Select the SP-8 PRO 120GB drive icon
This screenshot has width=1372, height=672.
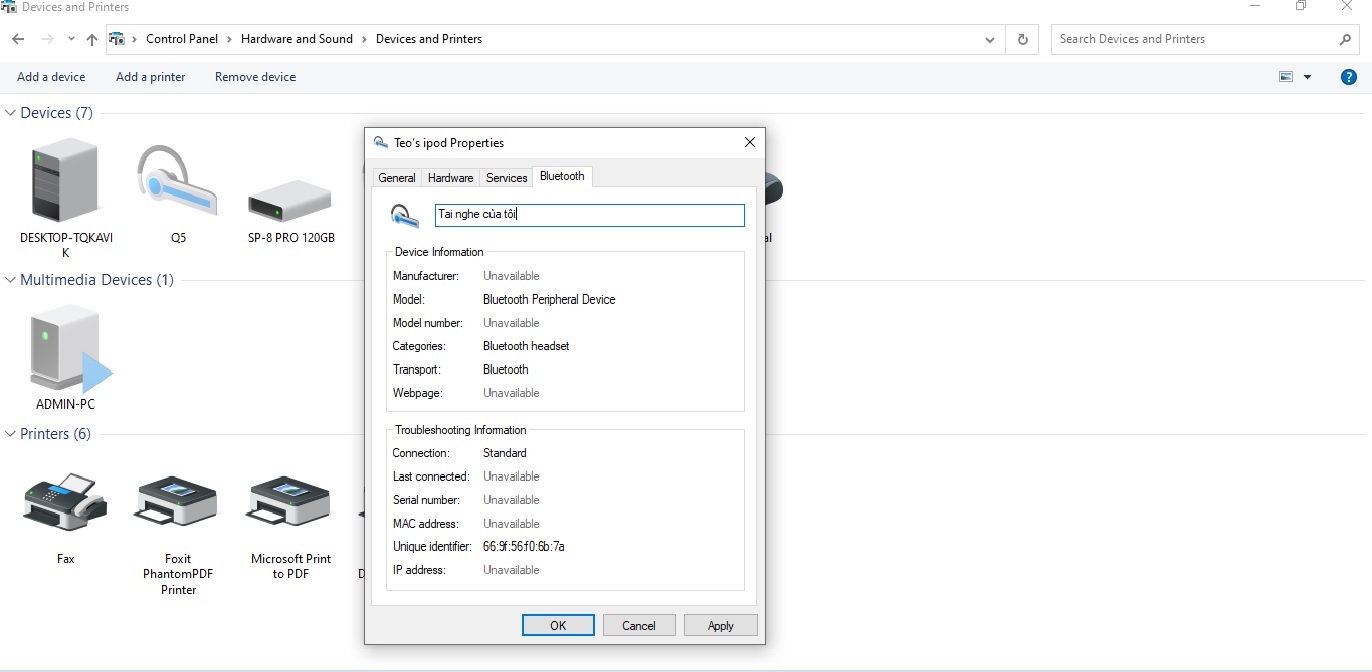(290, 200)
